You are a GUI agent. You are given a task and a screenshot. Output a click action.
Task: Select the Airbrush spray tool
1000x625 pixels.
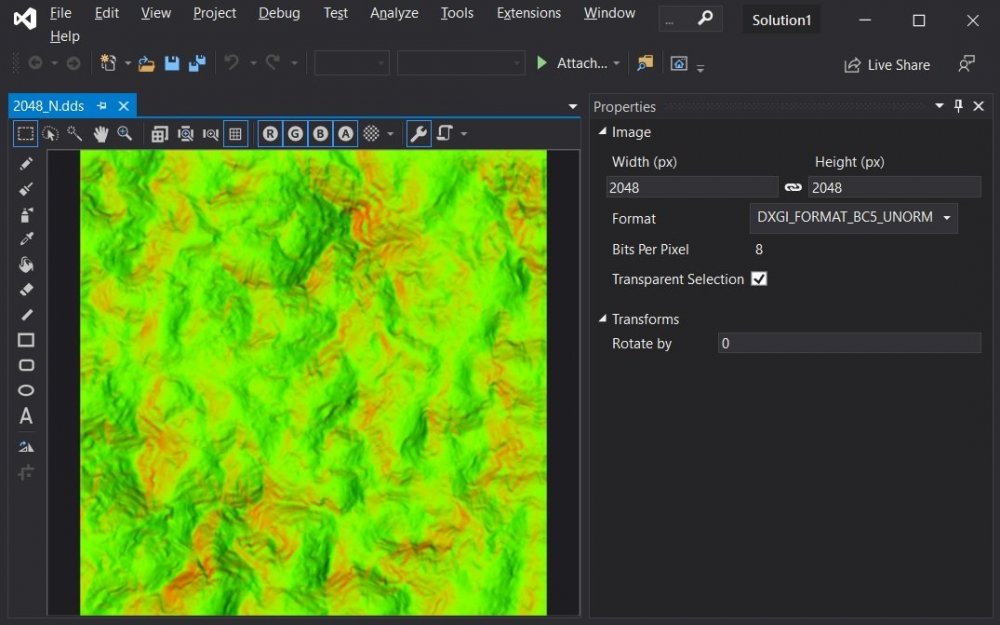[26, 214]
